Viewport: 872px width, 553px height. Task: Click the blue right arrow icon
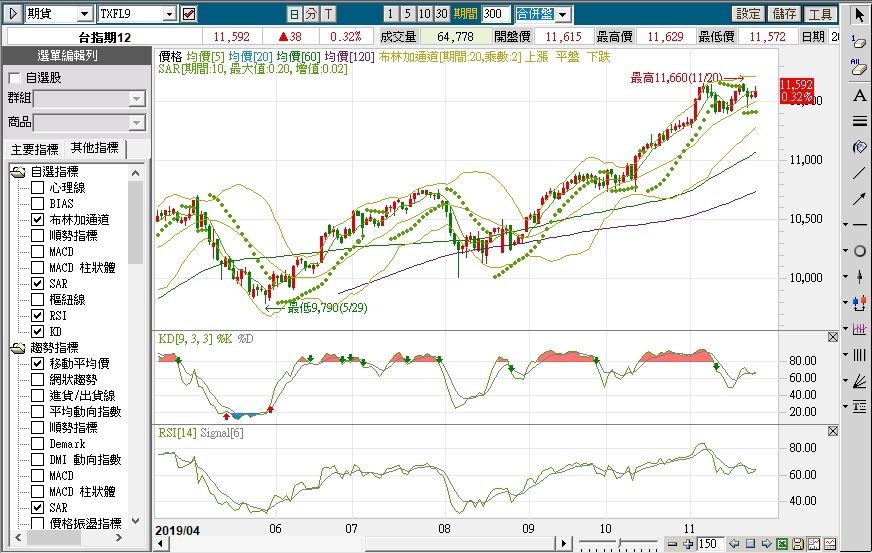pos(766,544)
